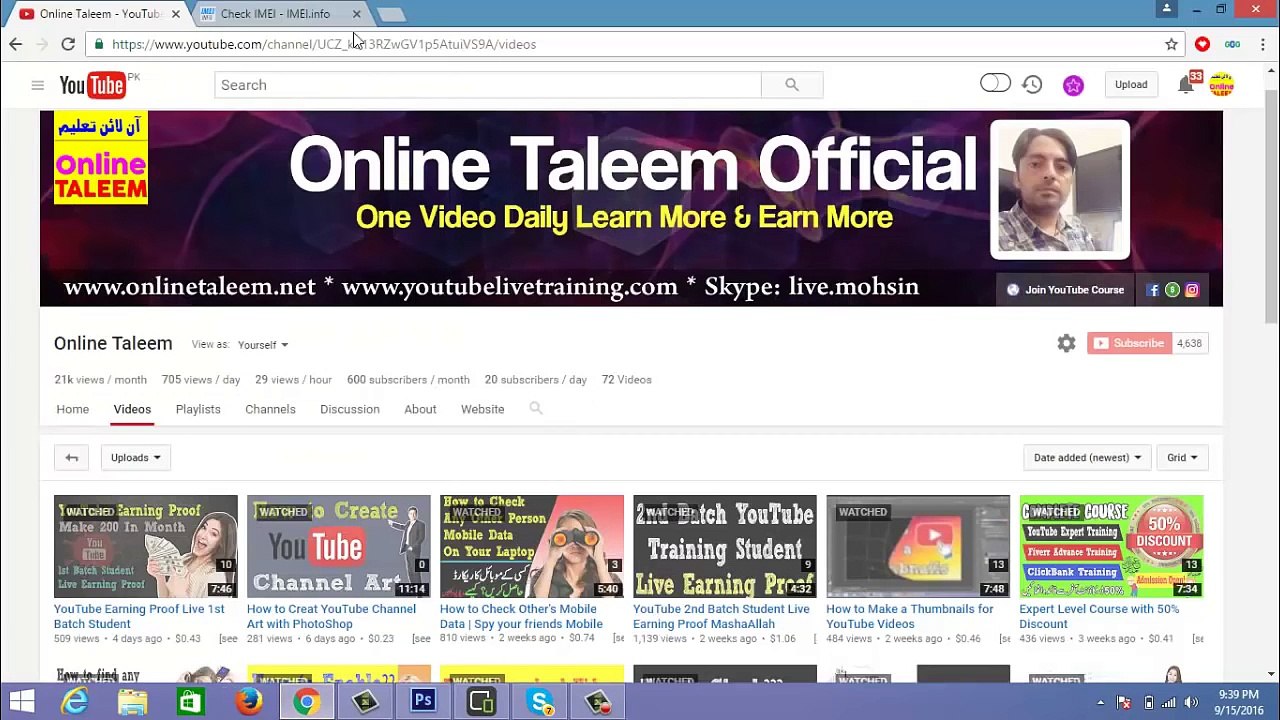The height and width of the screenshot is (720, 1280).
Task: Launch Internet Explorer from the taskbar
Action: [75, 701]
